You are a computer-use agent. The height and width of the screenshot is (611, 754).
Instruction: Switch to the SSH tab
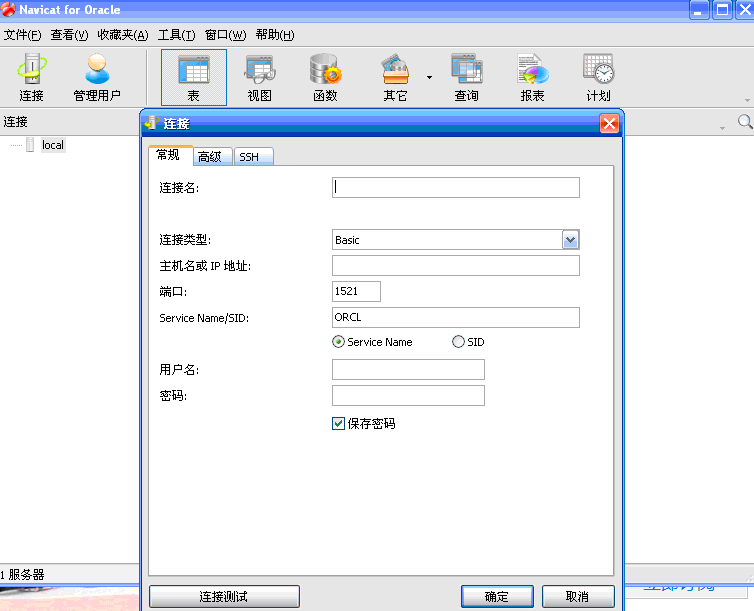coord(248,157)
